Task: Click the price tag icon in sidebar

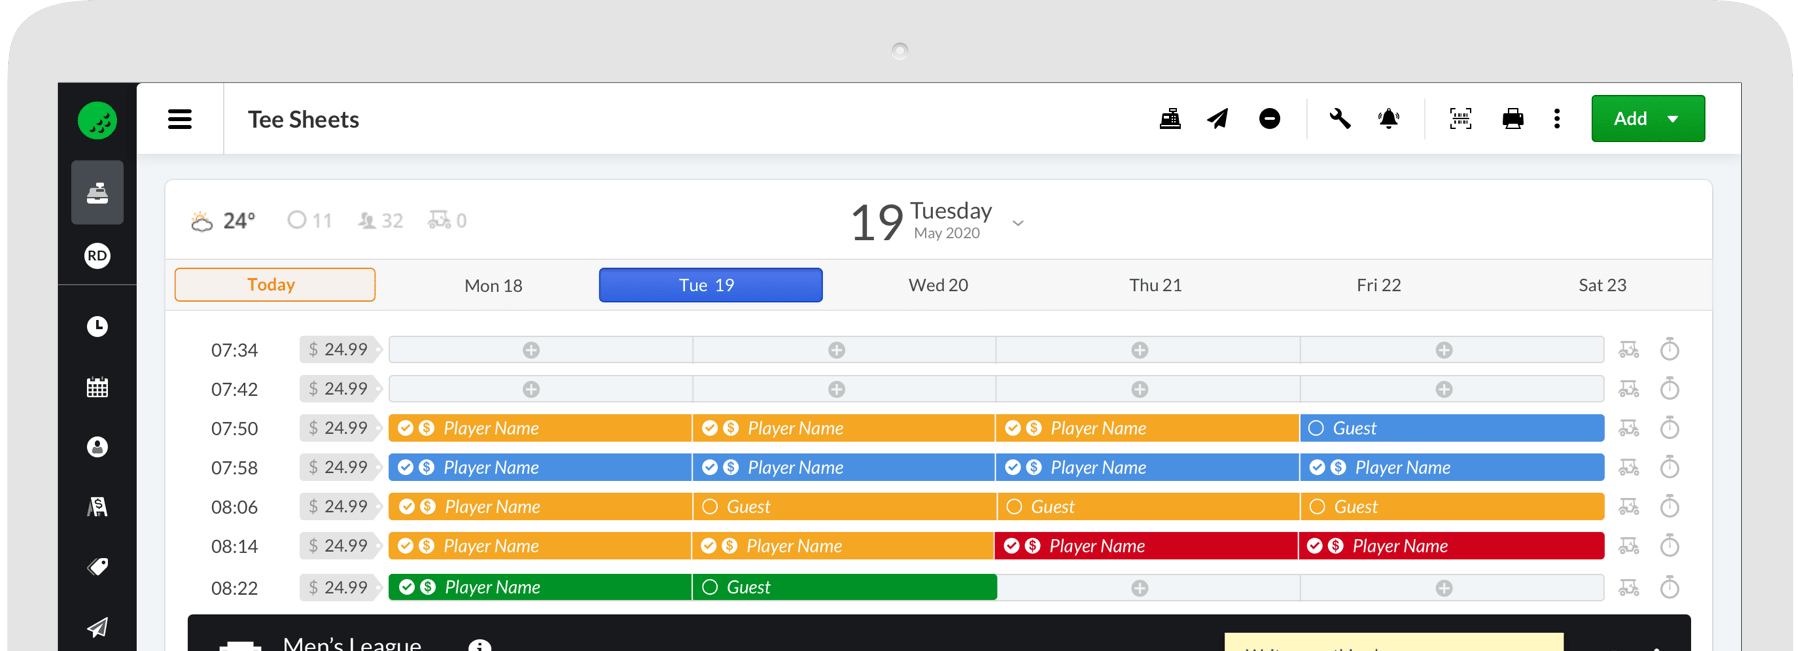Action: tap(97, 567)
